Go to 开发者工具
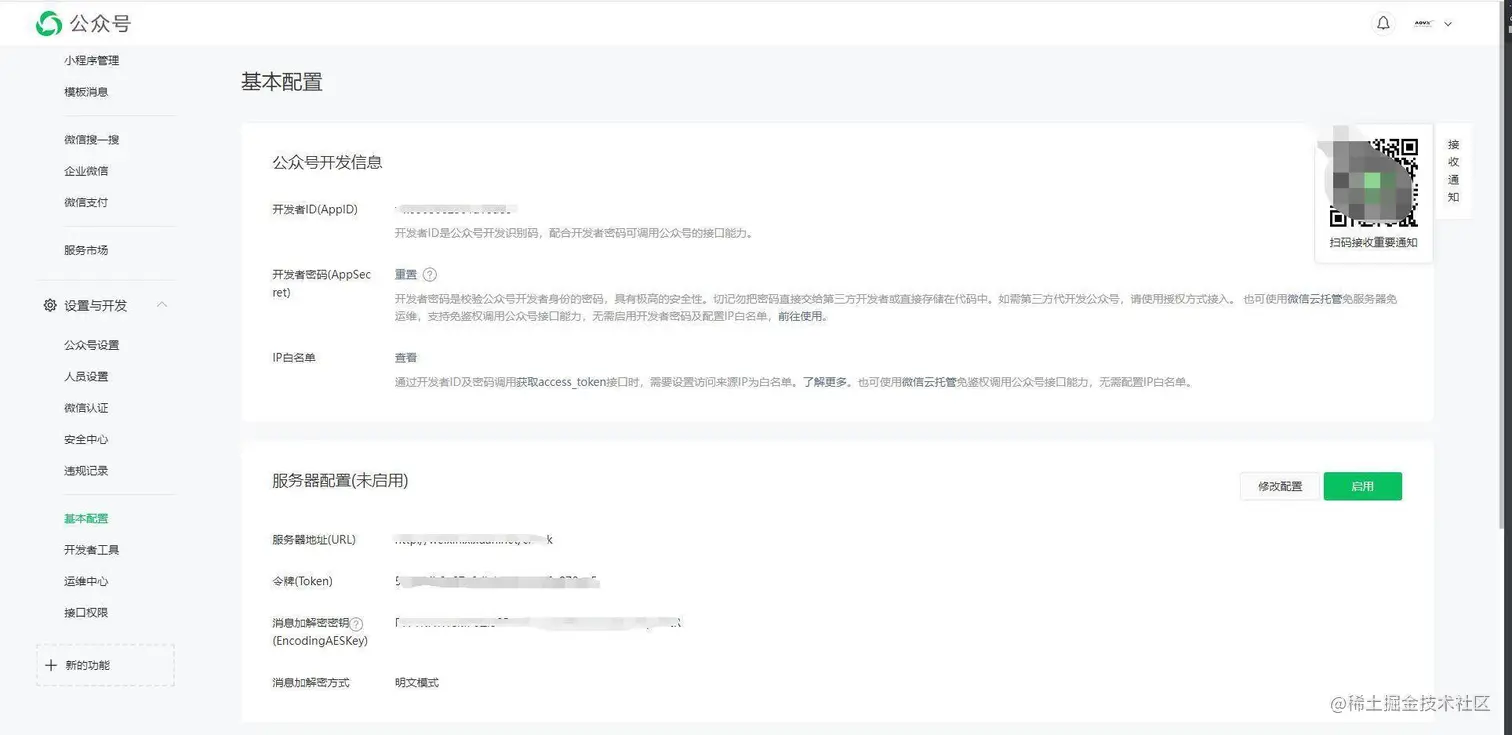Screen dimensions: 1512x735 (91, 550)
